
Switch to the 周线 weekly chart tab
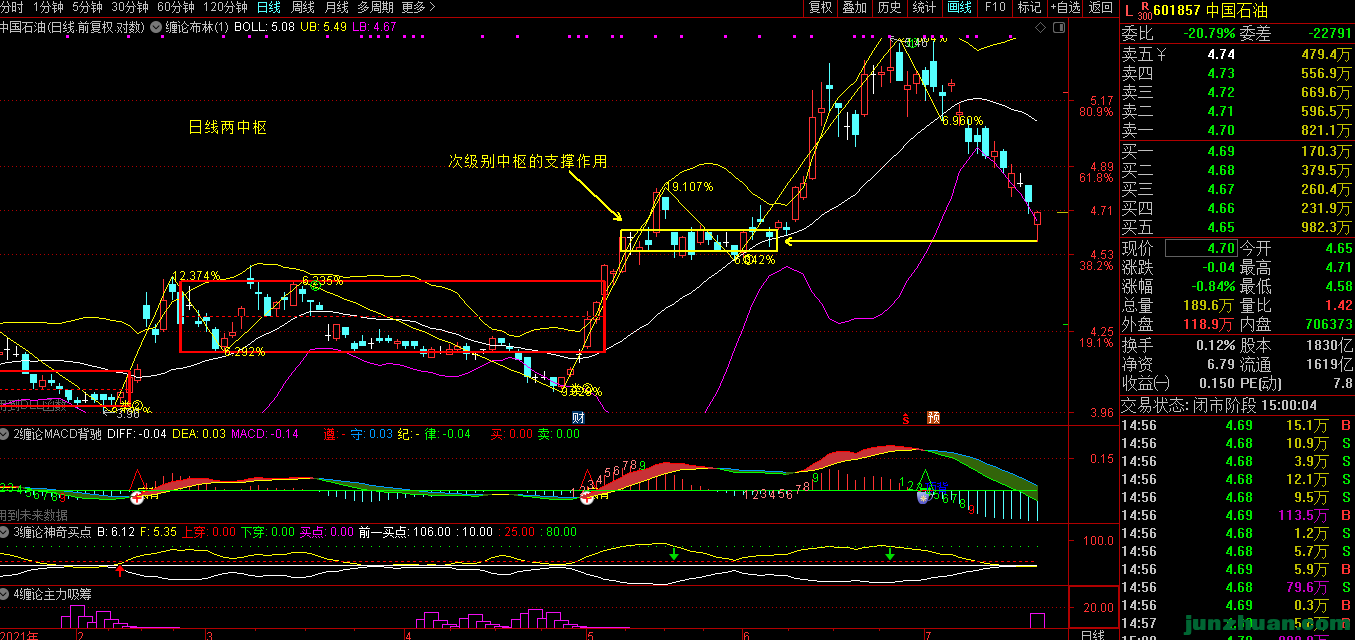pyautogui.click(x=302, y=8)
